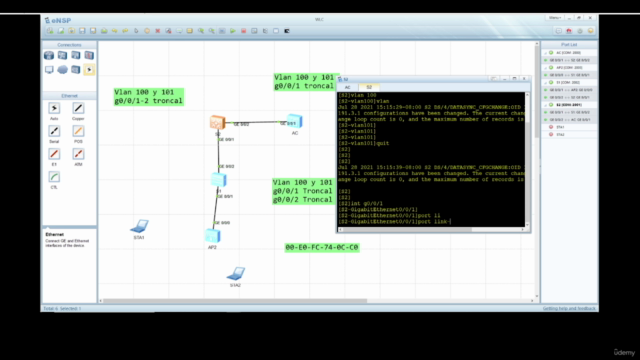Select the Switch device category
The height and width of the screenshot is (360, 640).
62,55
